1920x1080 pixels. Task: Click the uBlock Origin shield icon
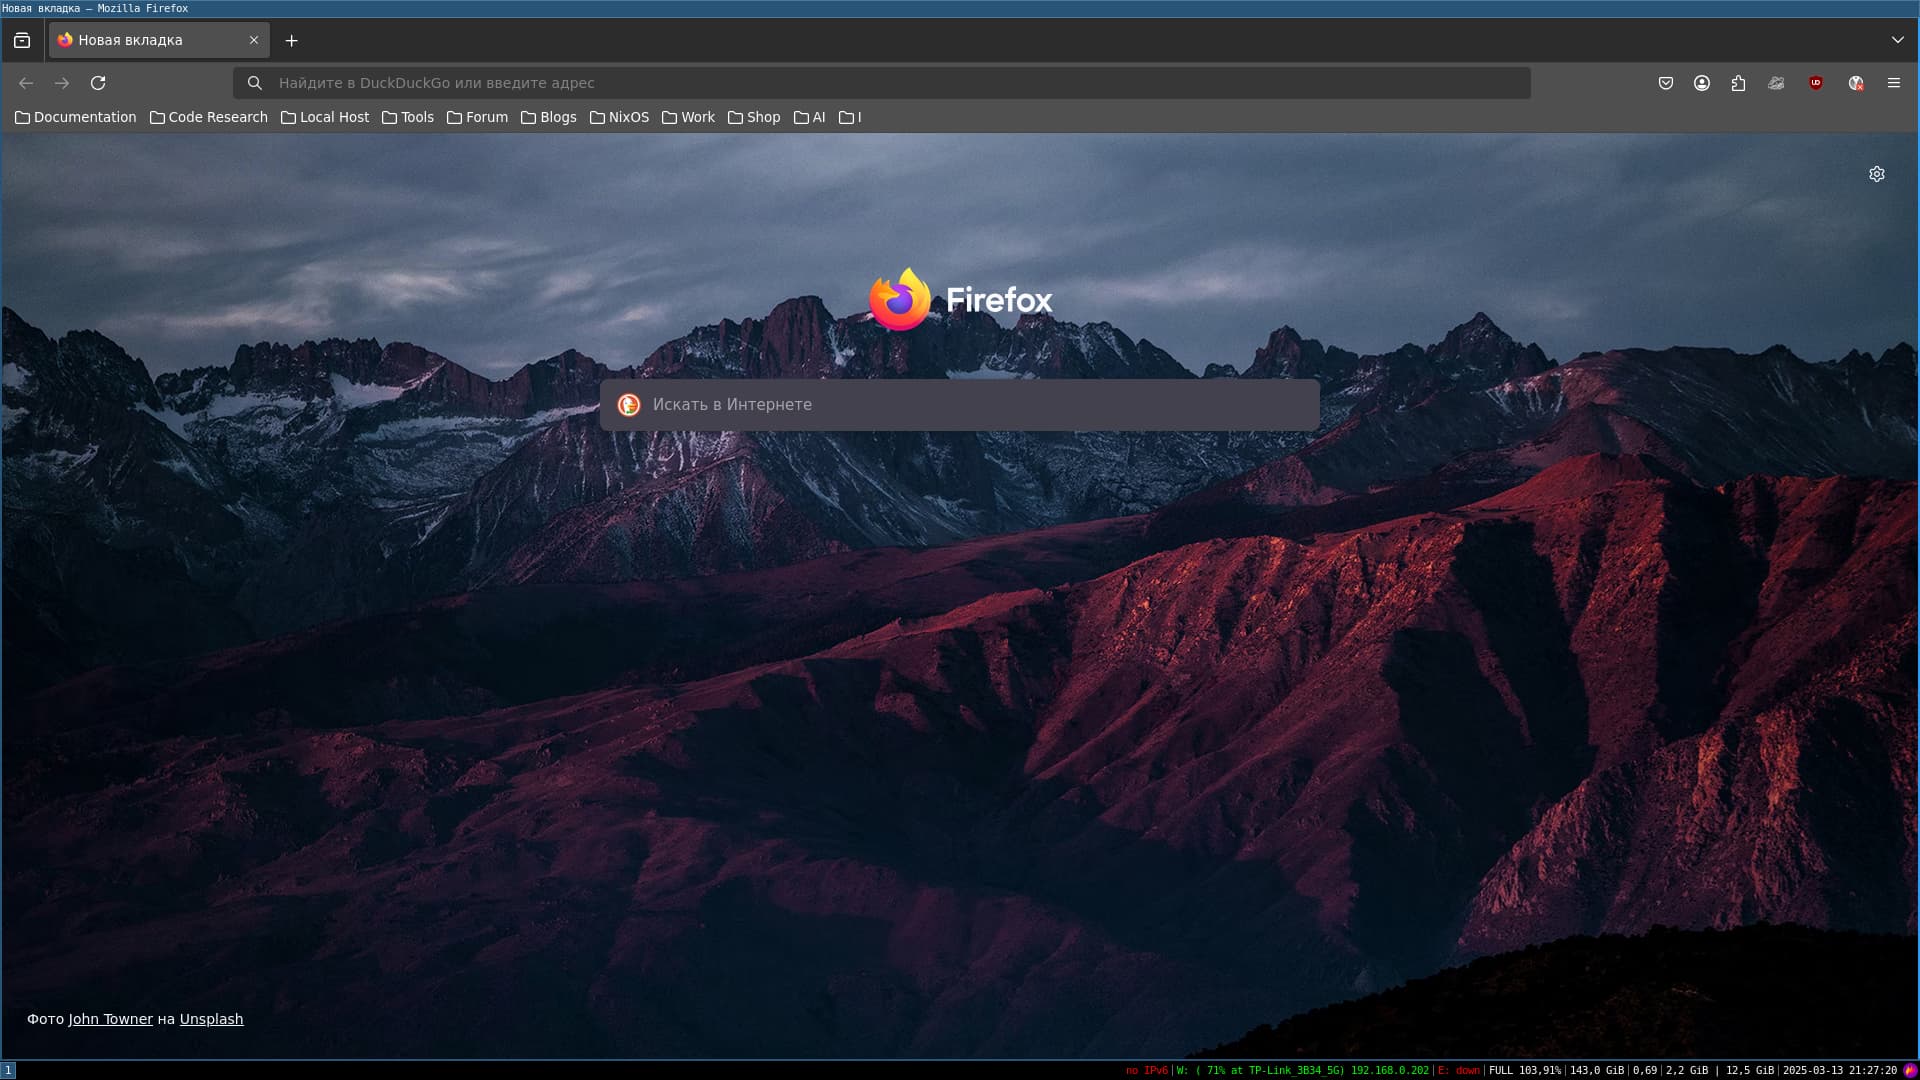(x=1816, y=83)
